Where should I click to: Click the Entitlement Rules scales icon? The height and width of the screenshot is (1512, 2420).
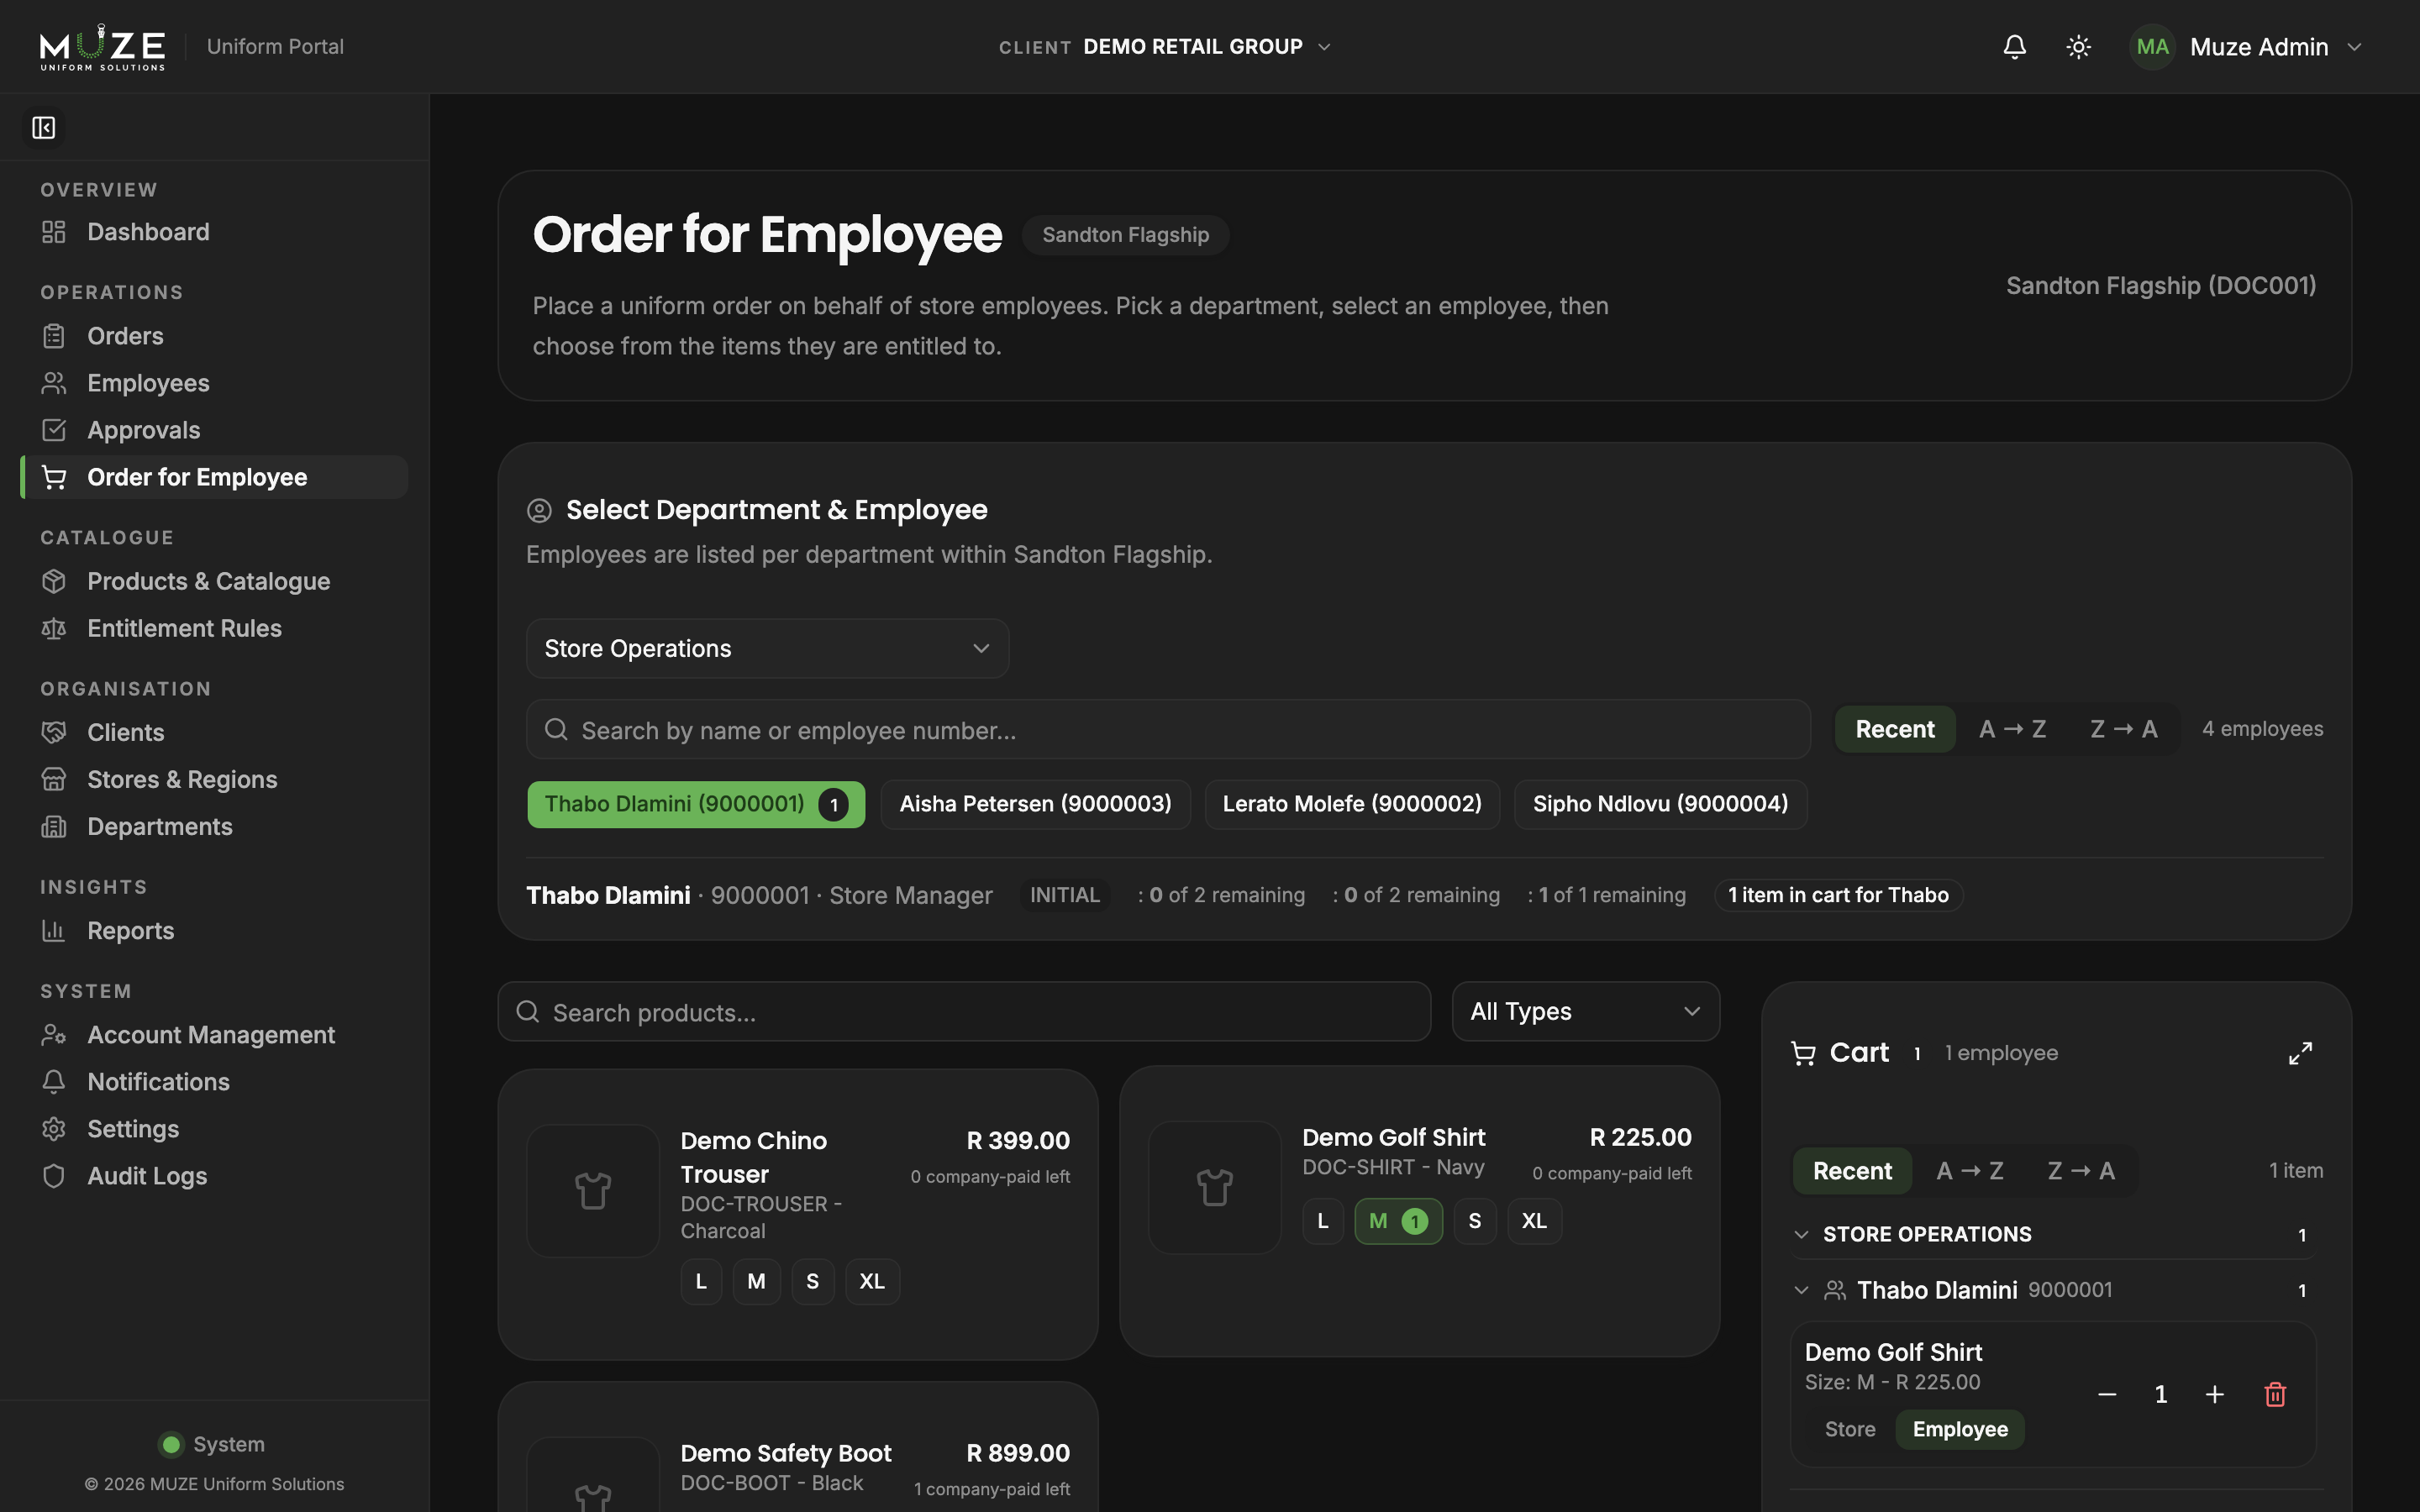click(x=54, y=628)
